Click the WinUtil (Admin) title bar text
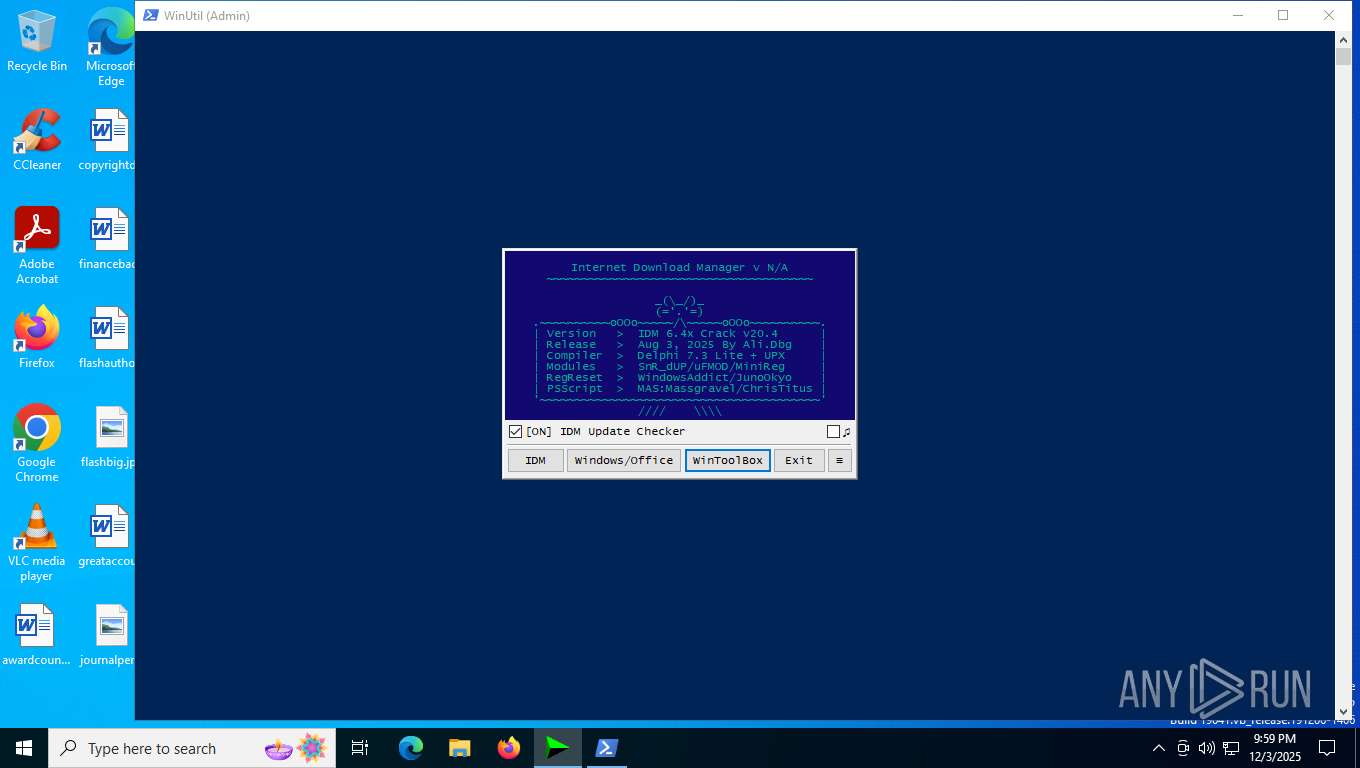Image resolution: width=1360 pixels, height=768 pixels. point(207,15)
